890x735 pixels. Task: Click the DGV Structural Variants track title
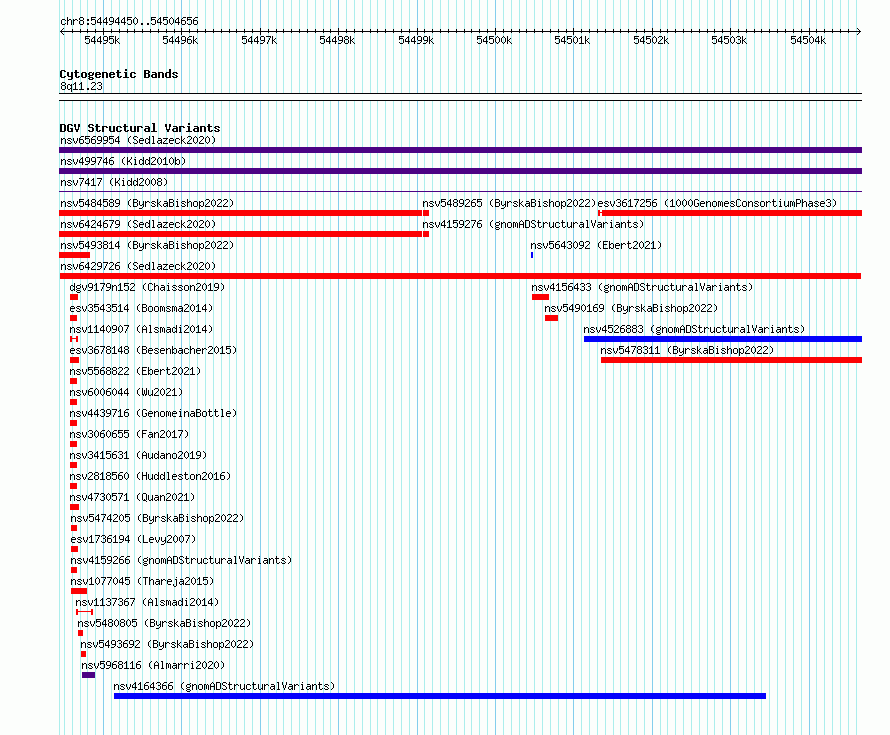coord(140,128)
